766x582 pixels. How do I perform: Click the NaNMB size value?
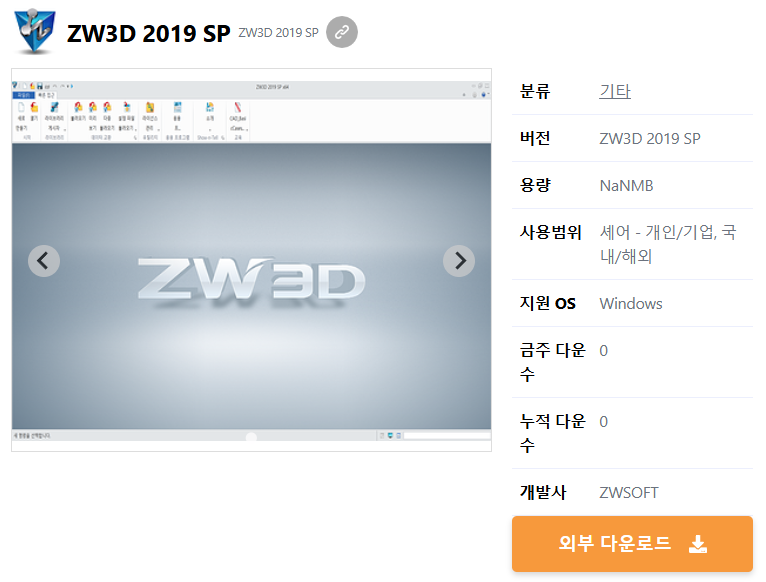[626, 186]
